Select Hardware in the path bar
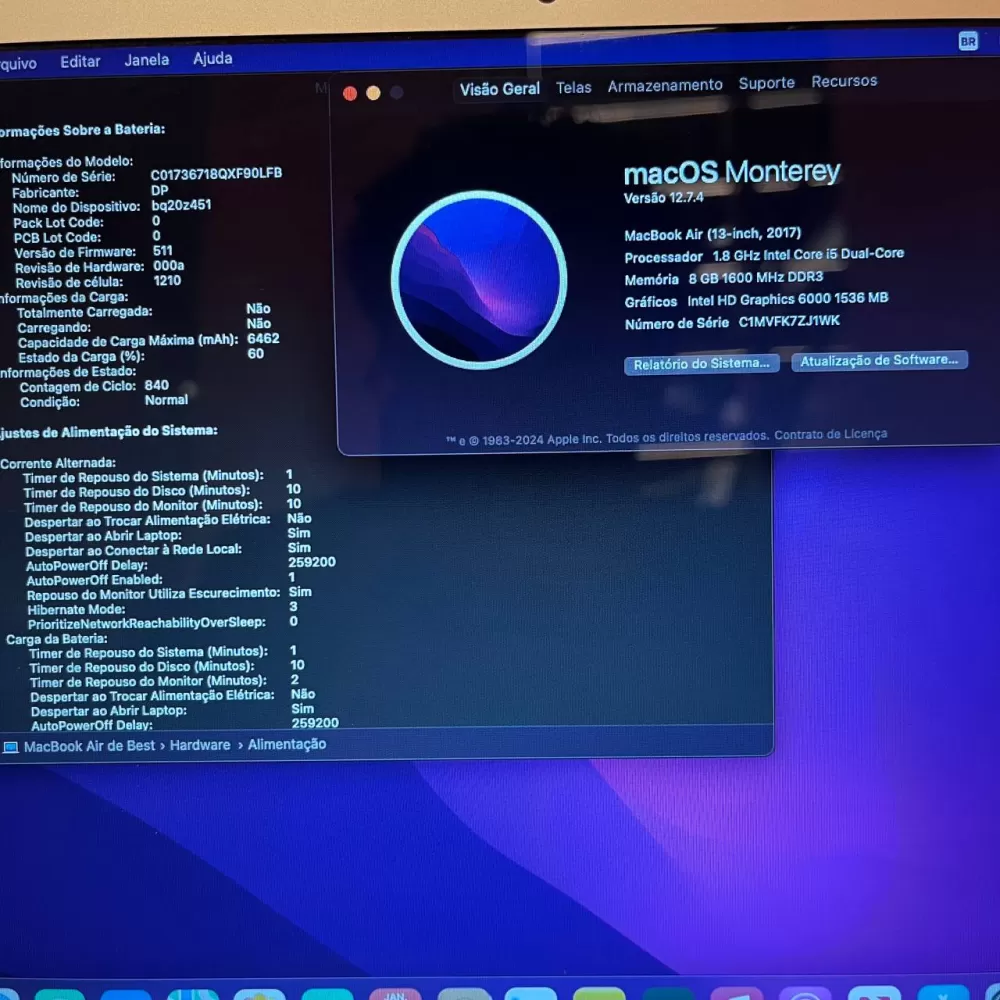Viewport: 1000px width, 1000px height. coord(200,745)
